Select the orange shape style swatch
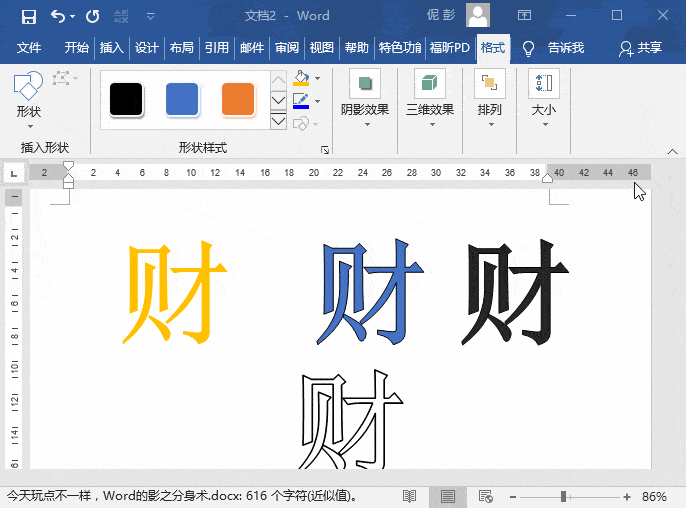 click(238, 100)
